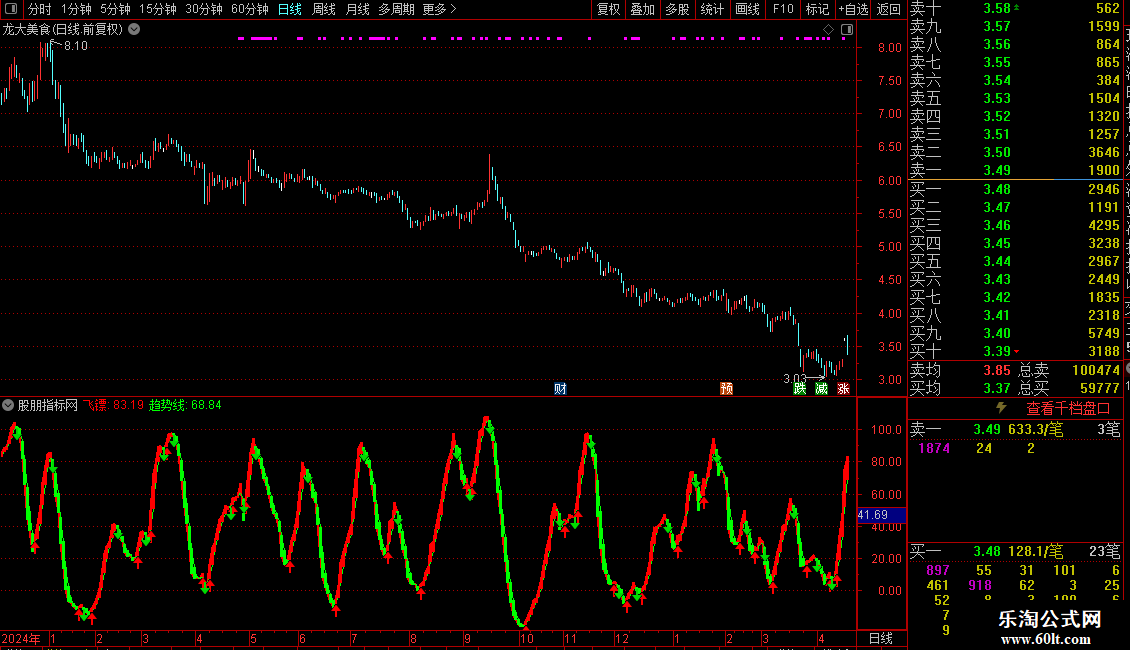
Task: Add stock via +自选 button
Action: tap(854, 9)
